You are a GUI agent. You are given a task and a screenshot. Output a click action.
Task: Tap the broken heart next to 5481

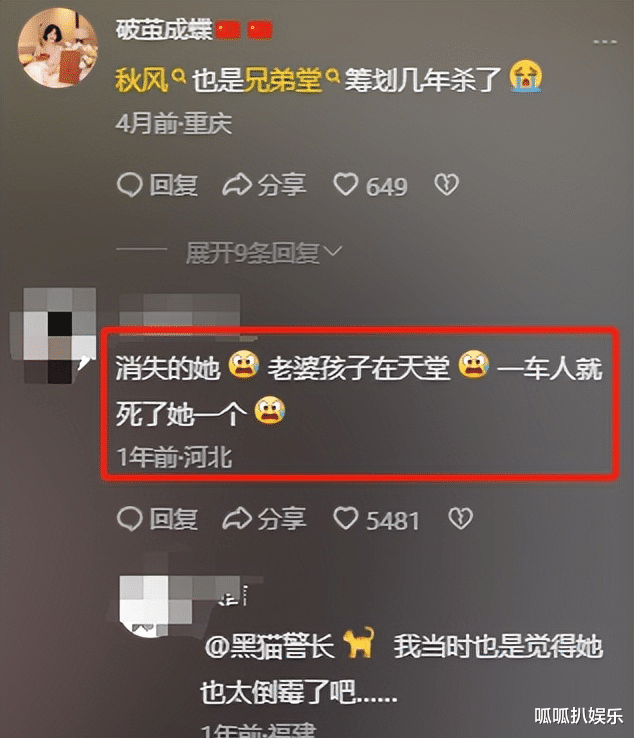click(x=460, y=519)
